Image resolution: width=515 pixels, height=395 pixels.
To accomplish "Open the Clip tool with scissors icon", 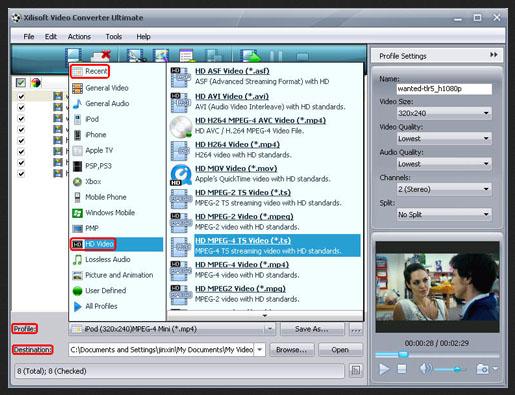I will pyautogui.click(x=135, y=55).
